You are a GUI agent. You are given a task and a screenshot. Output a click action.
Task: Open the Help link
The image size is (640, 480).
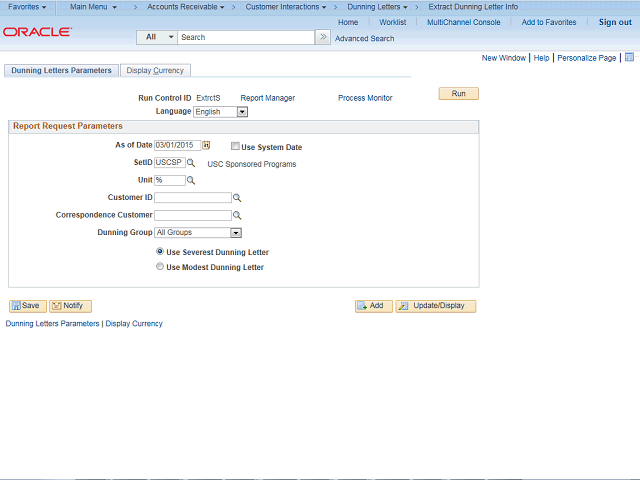(541, 58)
